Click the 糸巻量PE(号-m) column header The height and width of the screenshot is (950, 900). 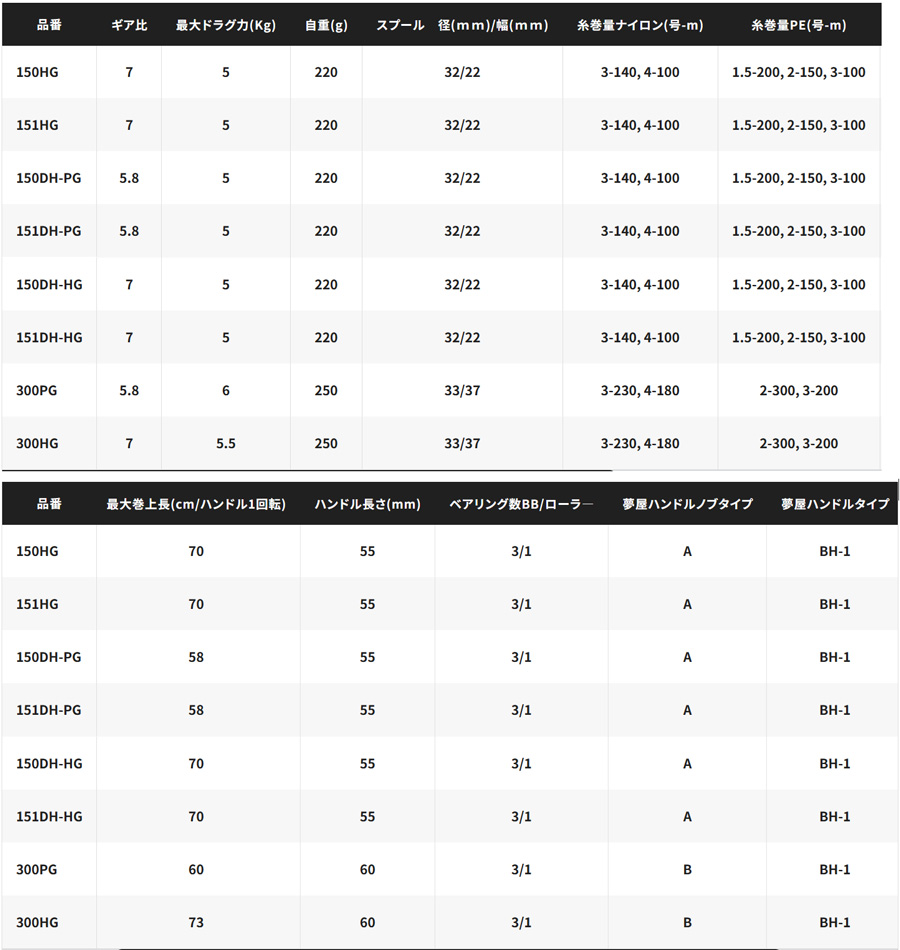pos(798,25)
